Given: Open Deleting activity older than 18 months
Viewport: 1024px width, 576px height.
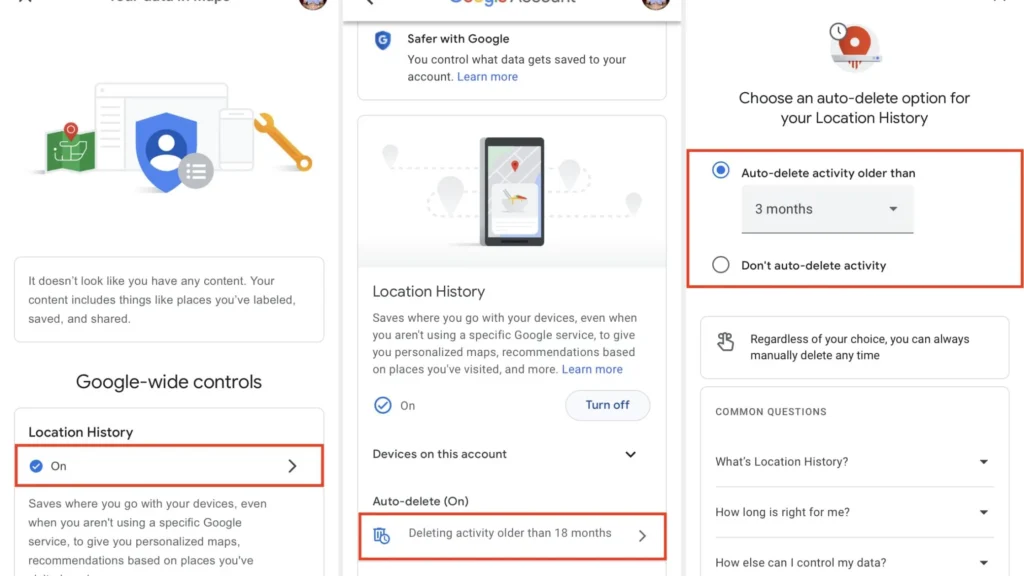Looking at the screenshot, I should tap(511, 535).
